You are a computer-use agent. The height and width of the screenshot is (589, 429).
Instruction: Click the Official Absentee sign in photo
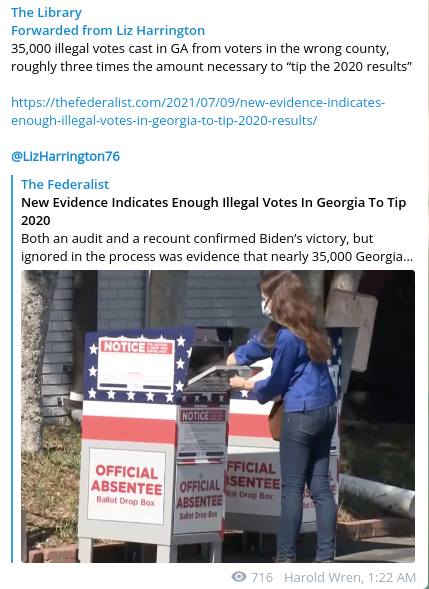point(126,486)
